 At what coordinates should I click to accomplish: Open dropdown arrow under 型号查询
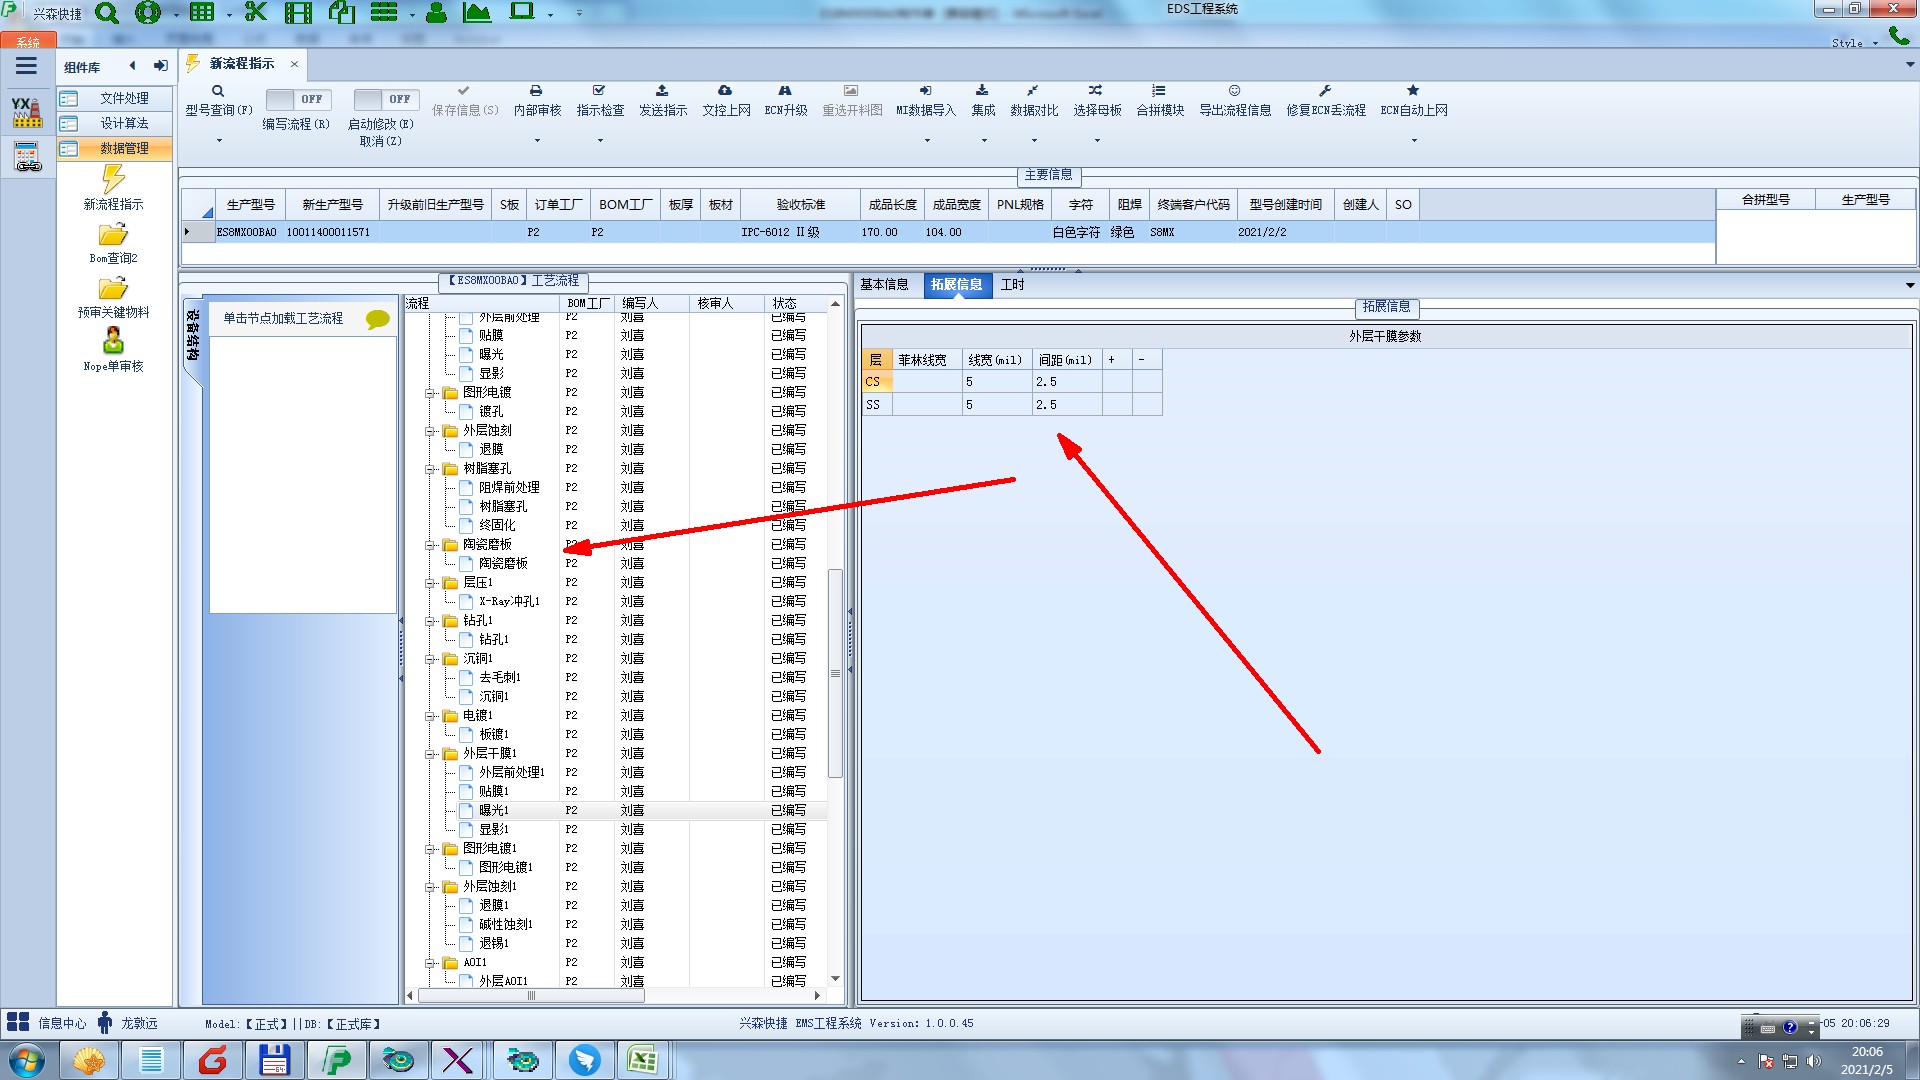219,141
